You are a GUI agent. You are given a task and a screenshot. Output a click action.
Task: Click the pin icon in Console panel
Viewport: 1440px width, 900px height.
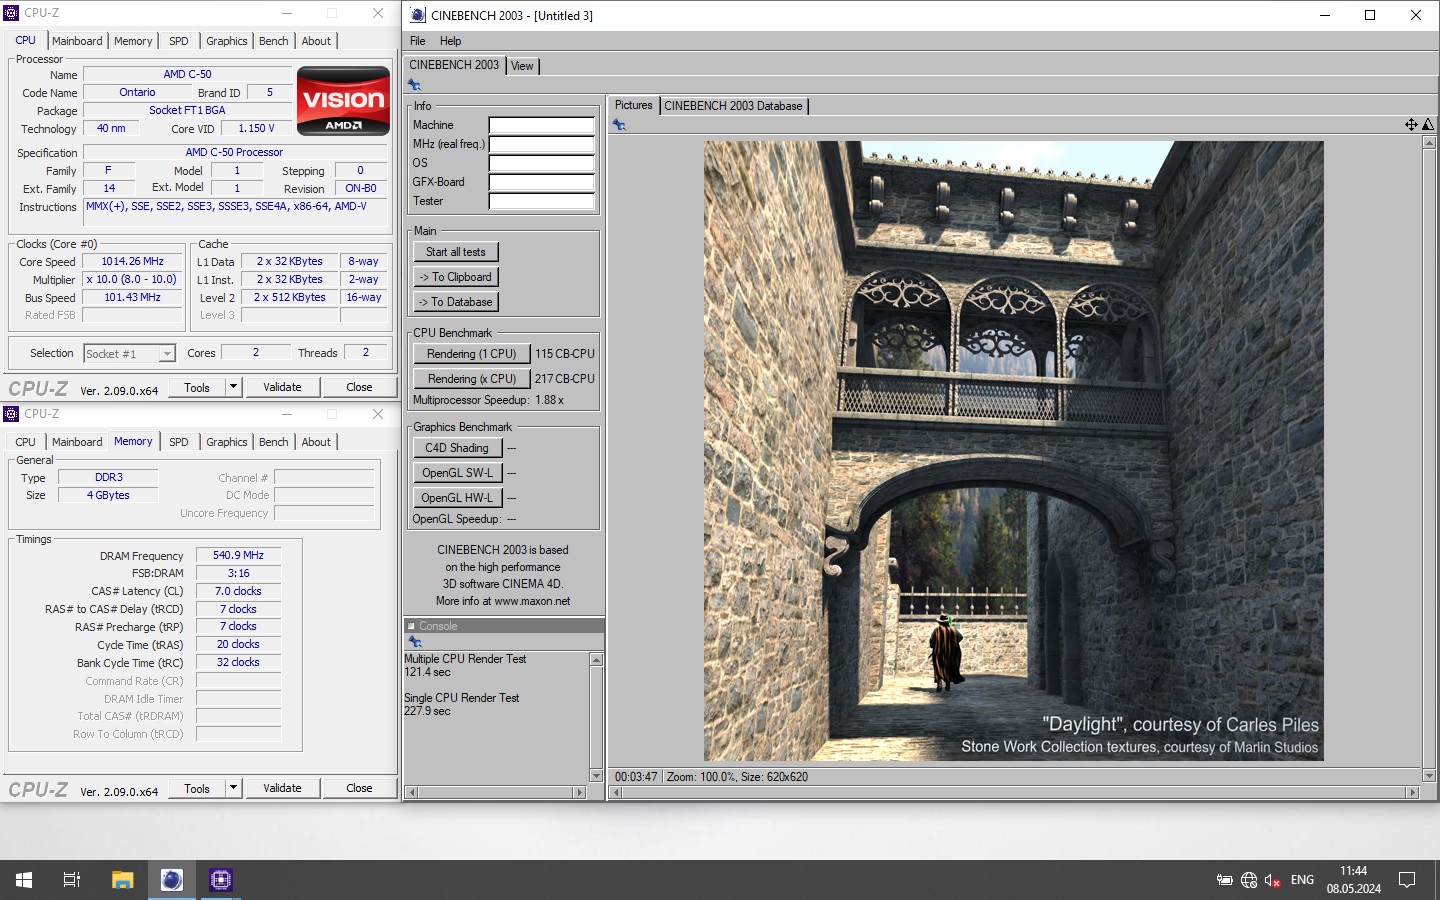tap(415, 642)
